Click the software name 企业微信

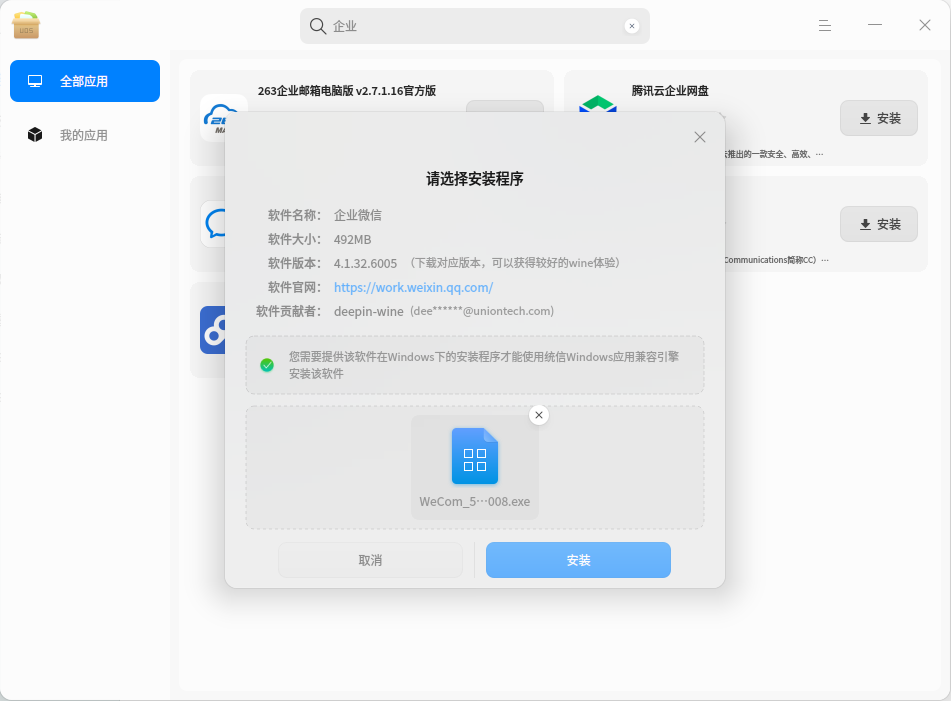pyautogui.click(x=358, y=215)
